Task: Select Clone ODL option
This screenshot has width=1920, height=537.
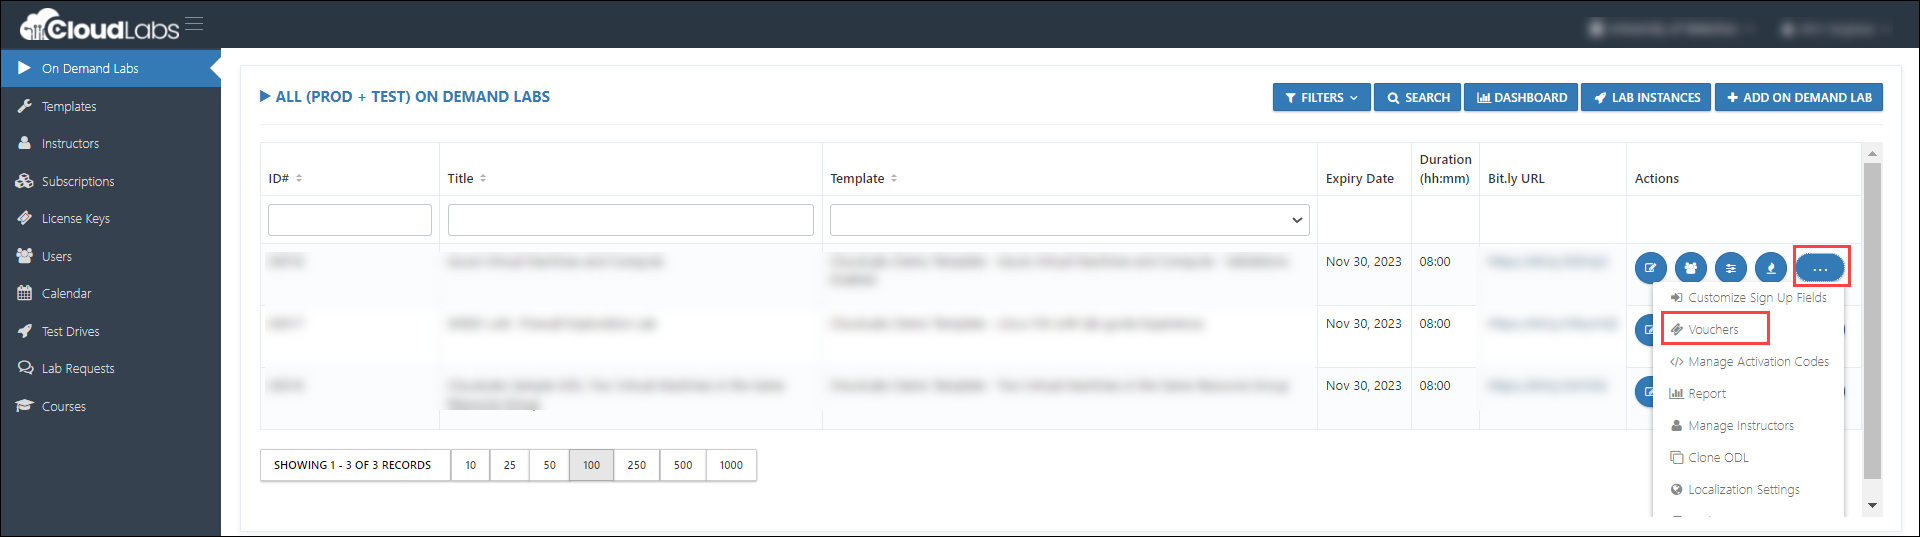Action: point(1709,457)
